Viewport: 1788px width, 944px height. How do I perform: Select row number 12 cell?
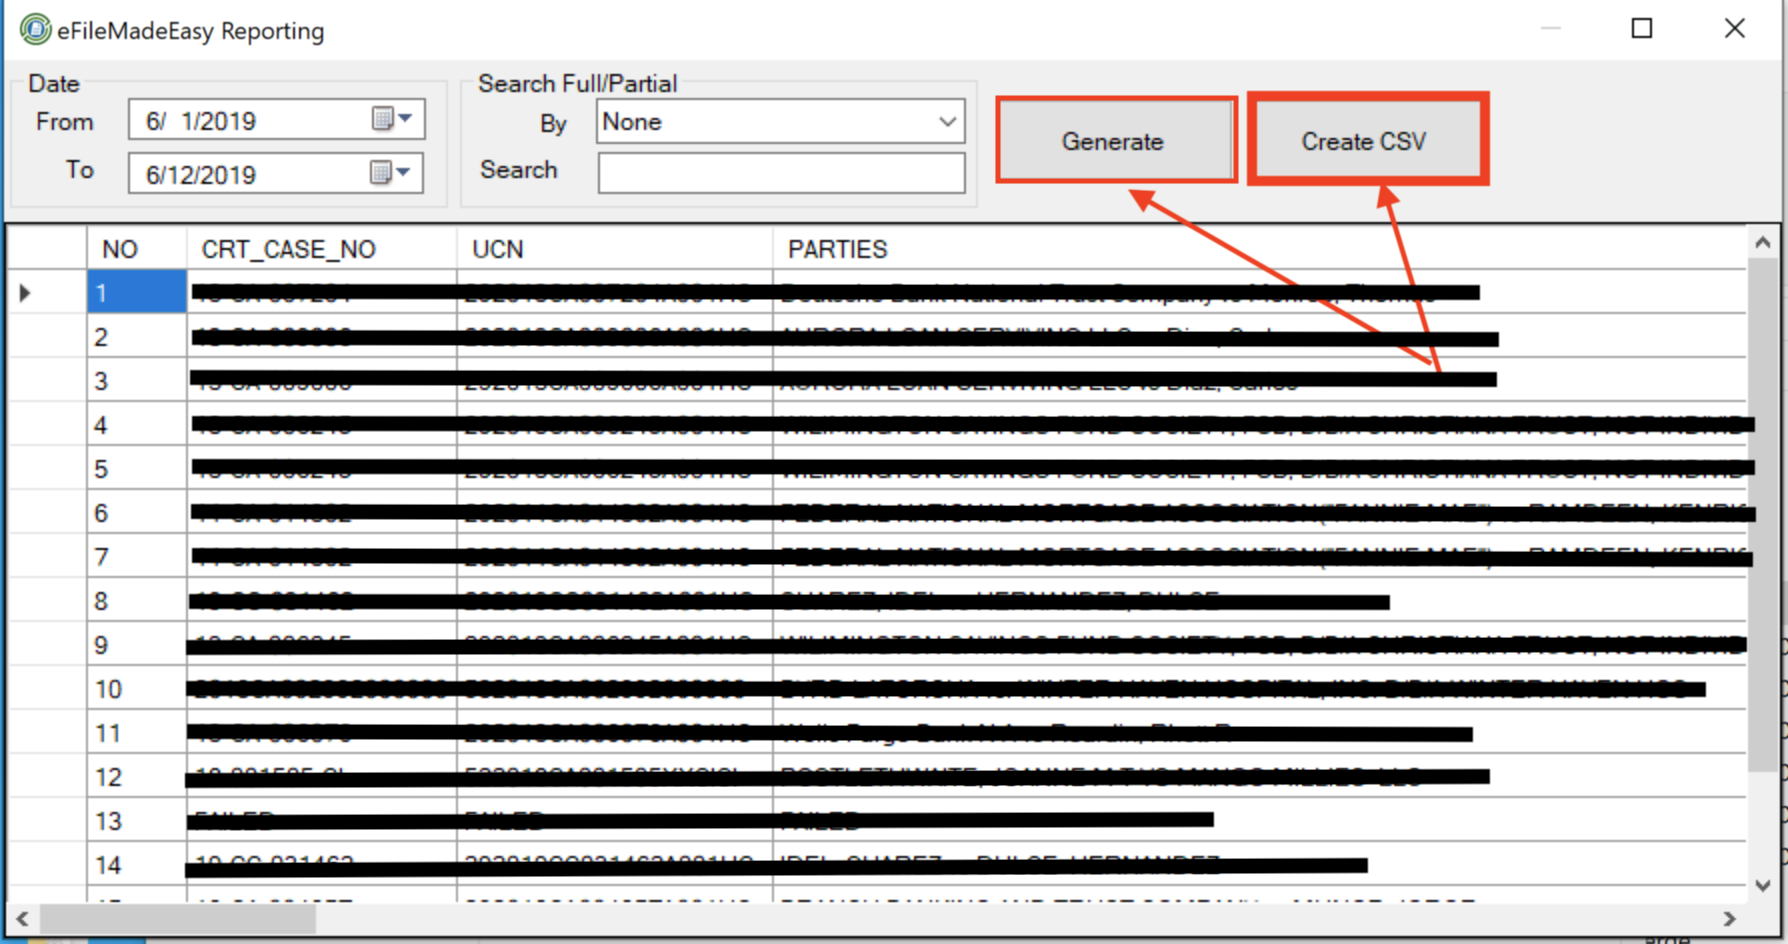pyautogui.click(x=137, y=777)
